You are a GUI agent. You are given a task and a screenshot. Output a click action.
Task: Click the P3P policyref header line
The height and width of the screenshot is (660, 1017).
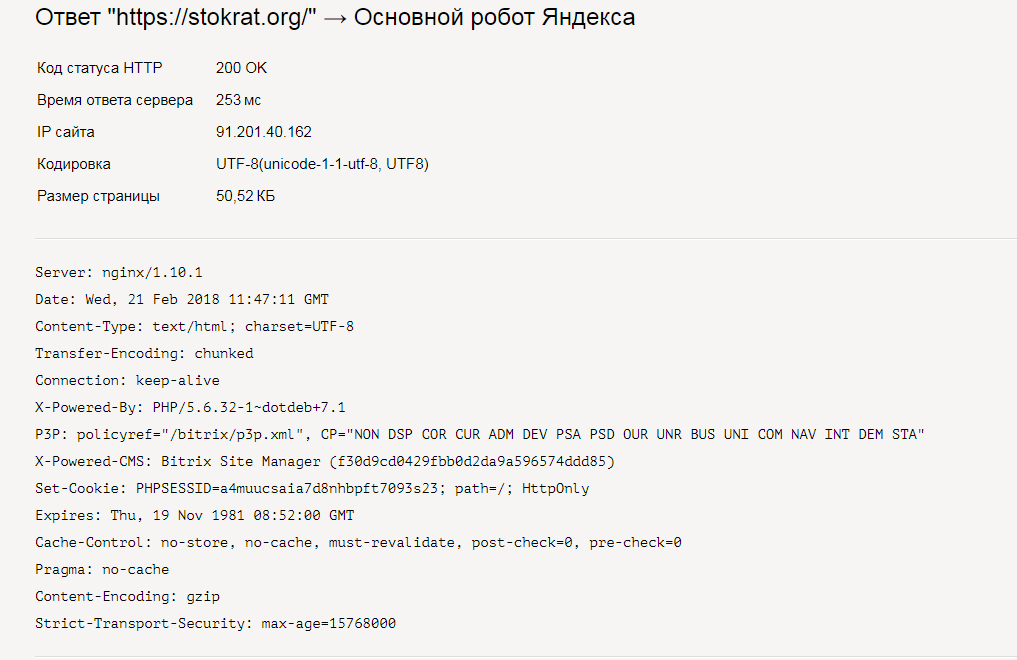[x=479, y=434]
